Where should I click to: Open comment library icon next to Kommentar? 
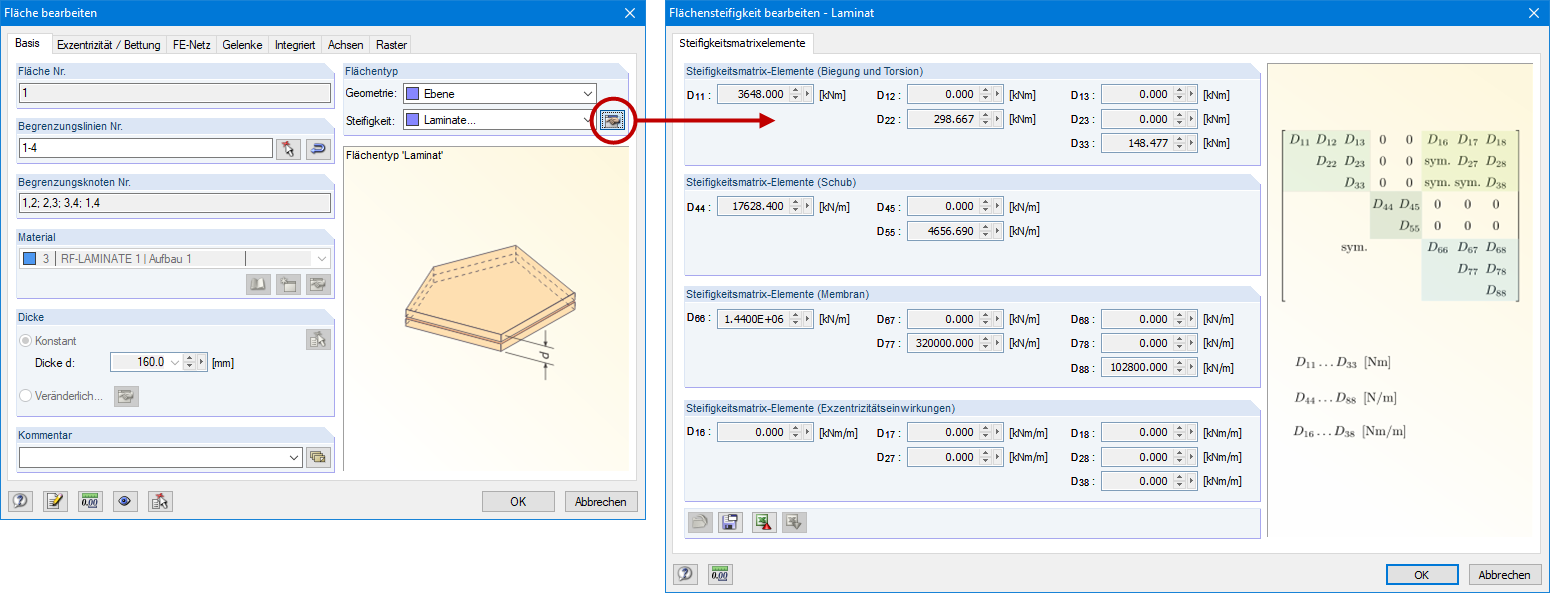tap(318, 457)
